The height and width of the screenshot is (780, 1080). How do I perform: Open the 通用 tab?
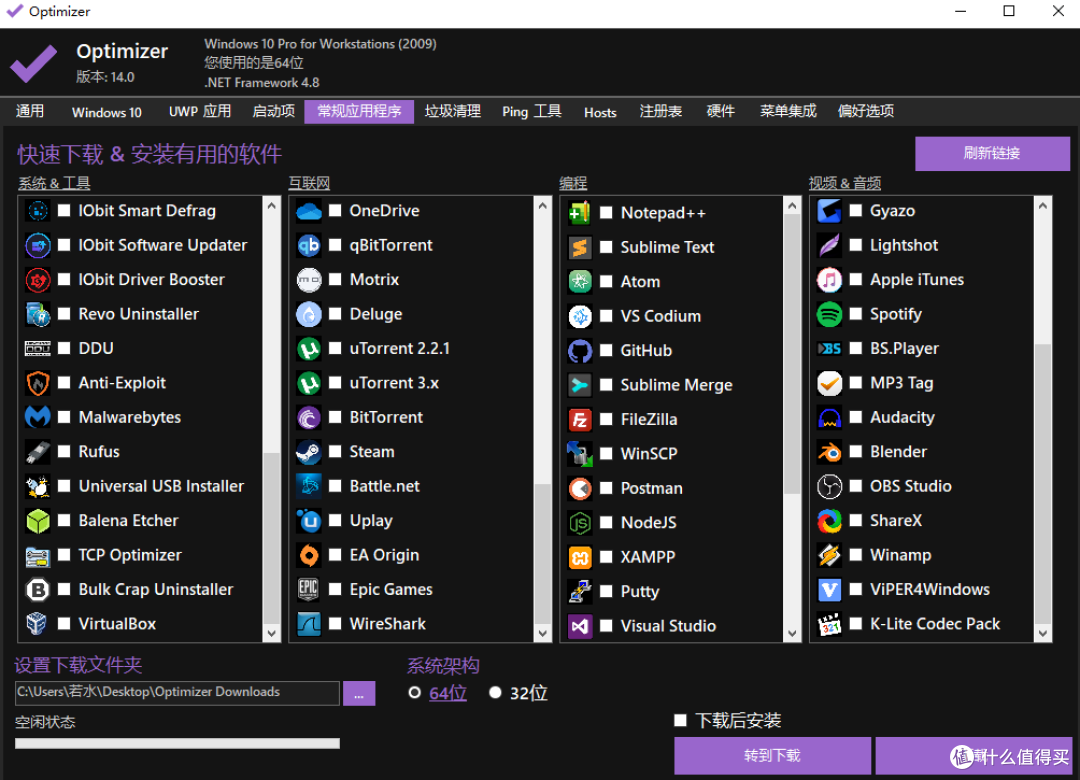coord(30,112)
